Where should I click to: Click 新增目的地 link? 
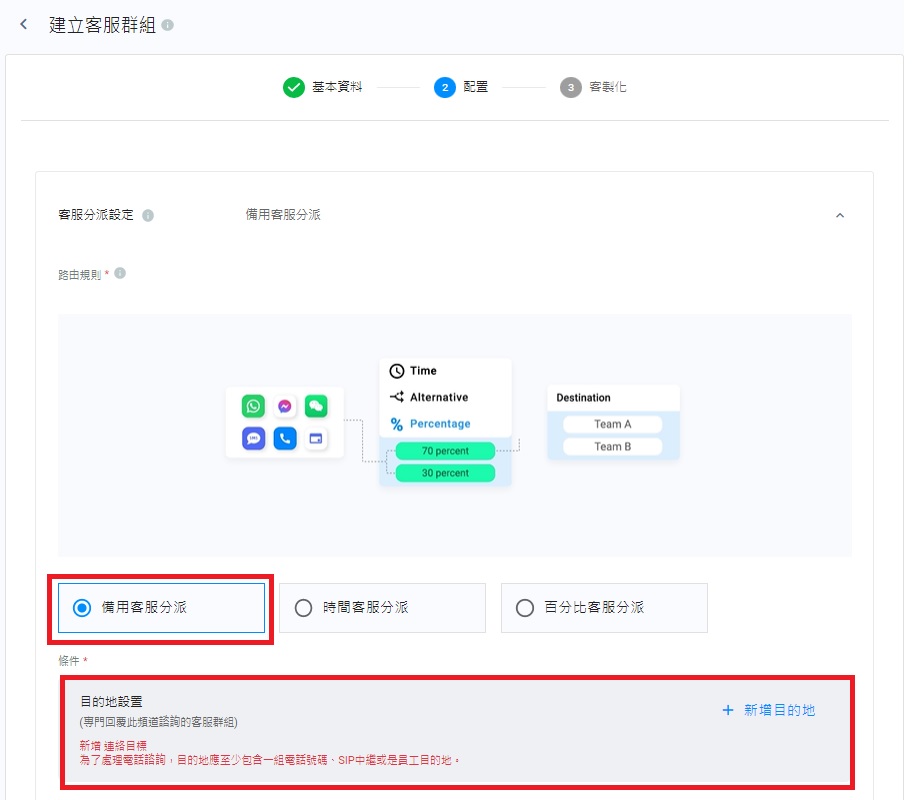[x=779, y=710]
